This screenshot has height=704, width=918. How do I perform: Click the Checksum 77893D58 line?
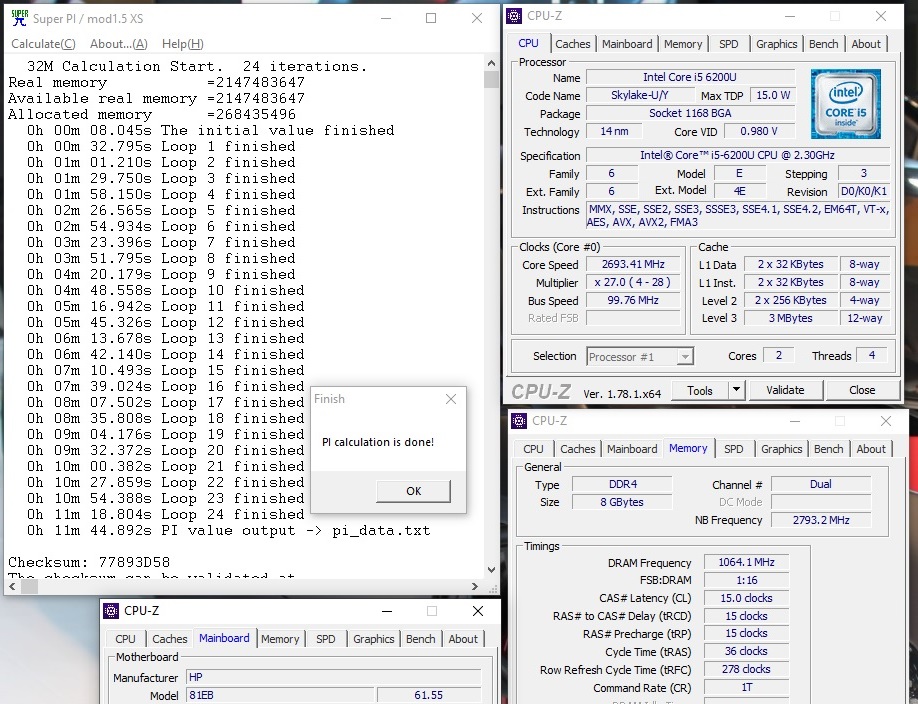(x=89, y=562)
